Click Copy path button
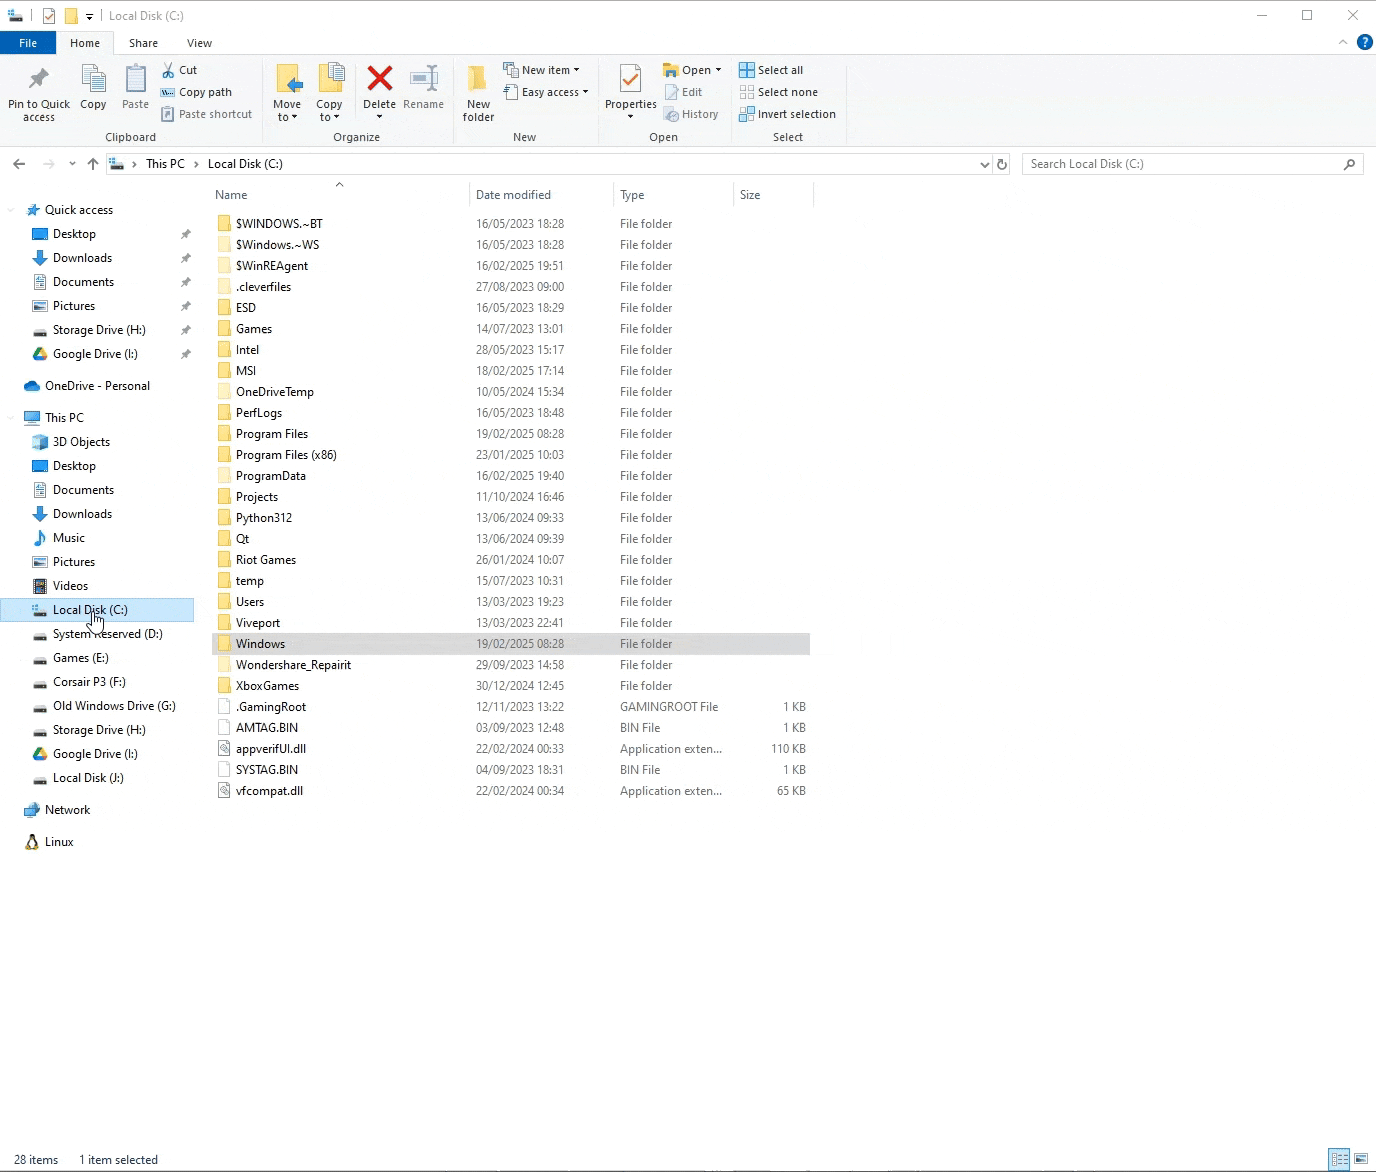This screenshot has height=1172, width=1376. [196, 92]
